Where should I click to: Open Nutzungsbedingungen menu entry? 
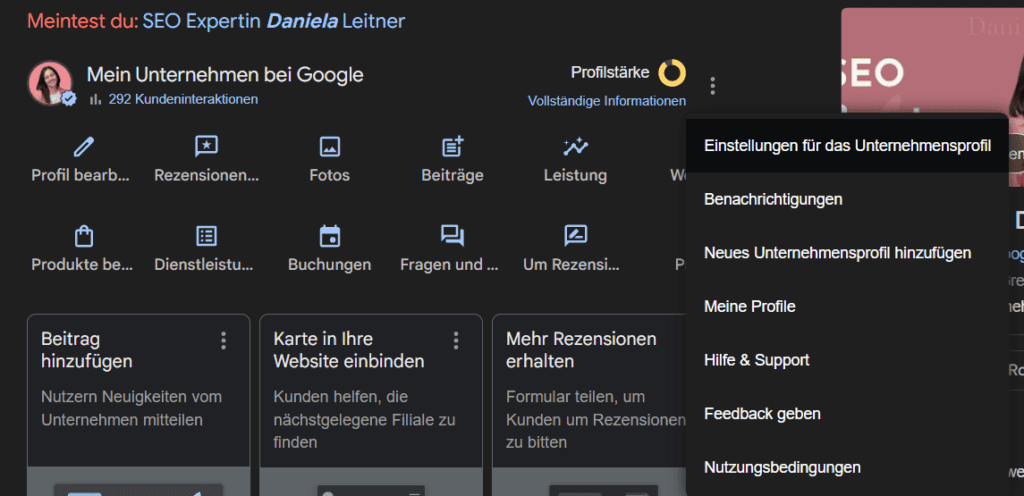[x=848, y=467]
